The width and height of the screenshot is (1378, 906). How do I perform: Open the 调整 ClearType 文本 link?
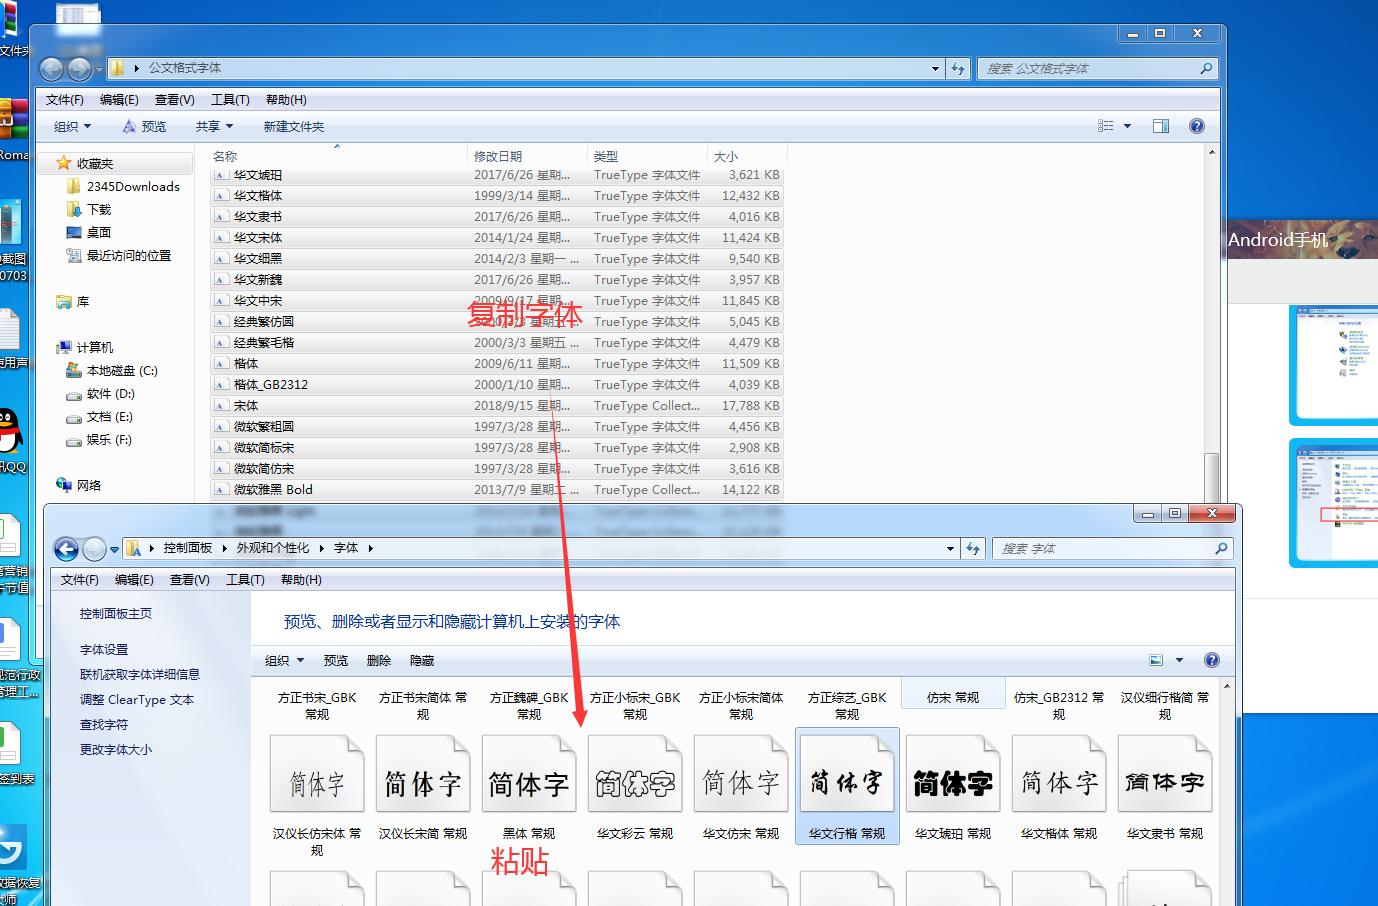(137, 699)
